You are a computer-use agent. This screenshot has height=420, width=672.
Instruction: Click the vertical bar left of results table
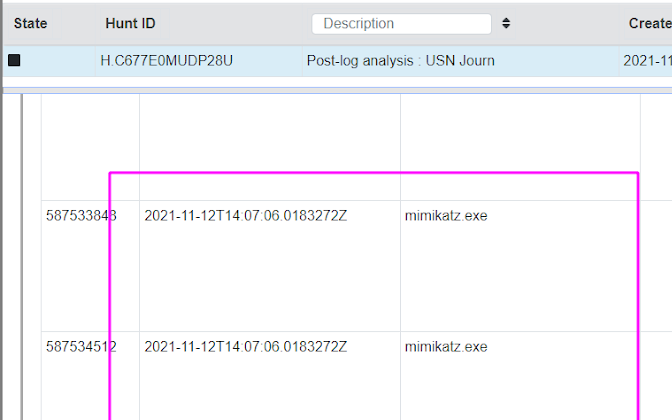click(22, 250)
